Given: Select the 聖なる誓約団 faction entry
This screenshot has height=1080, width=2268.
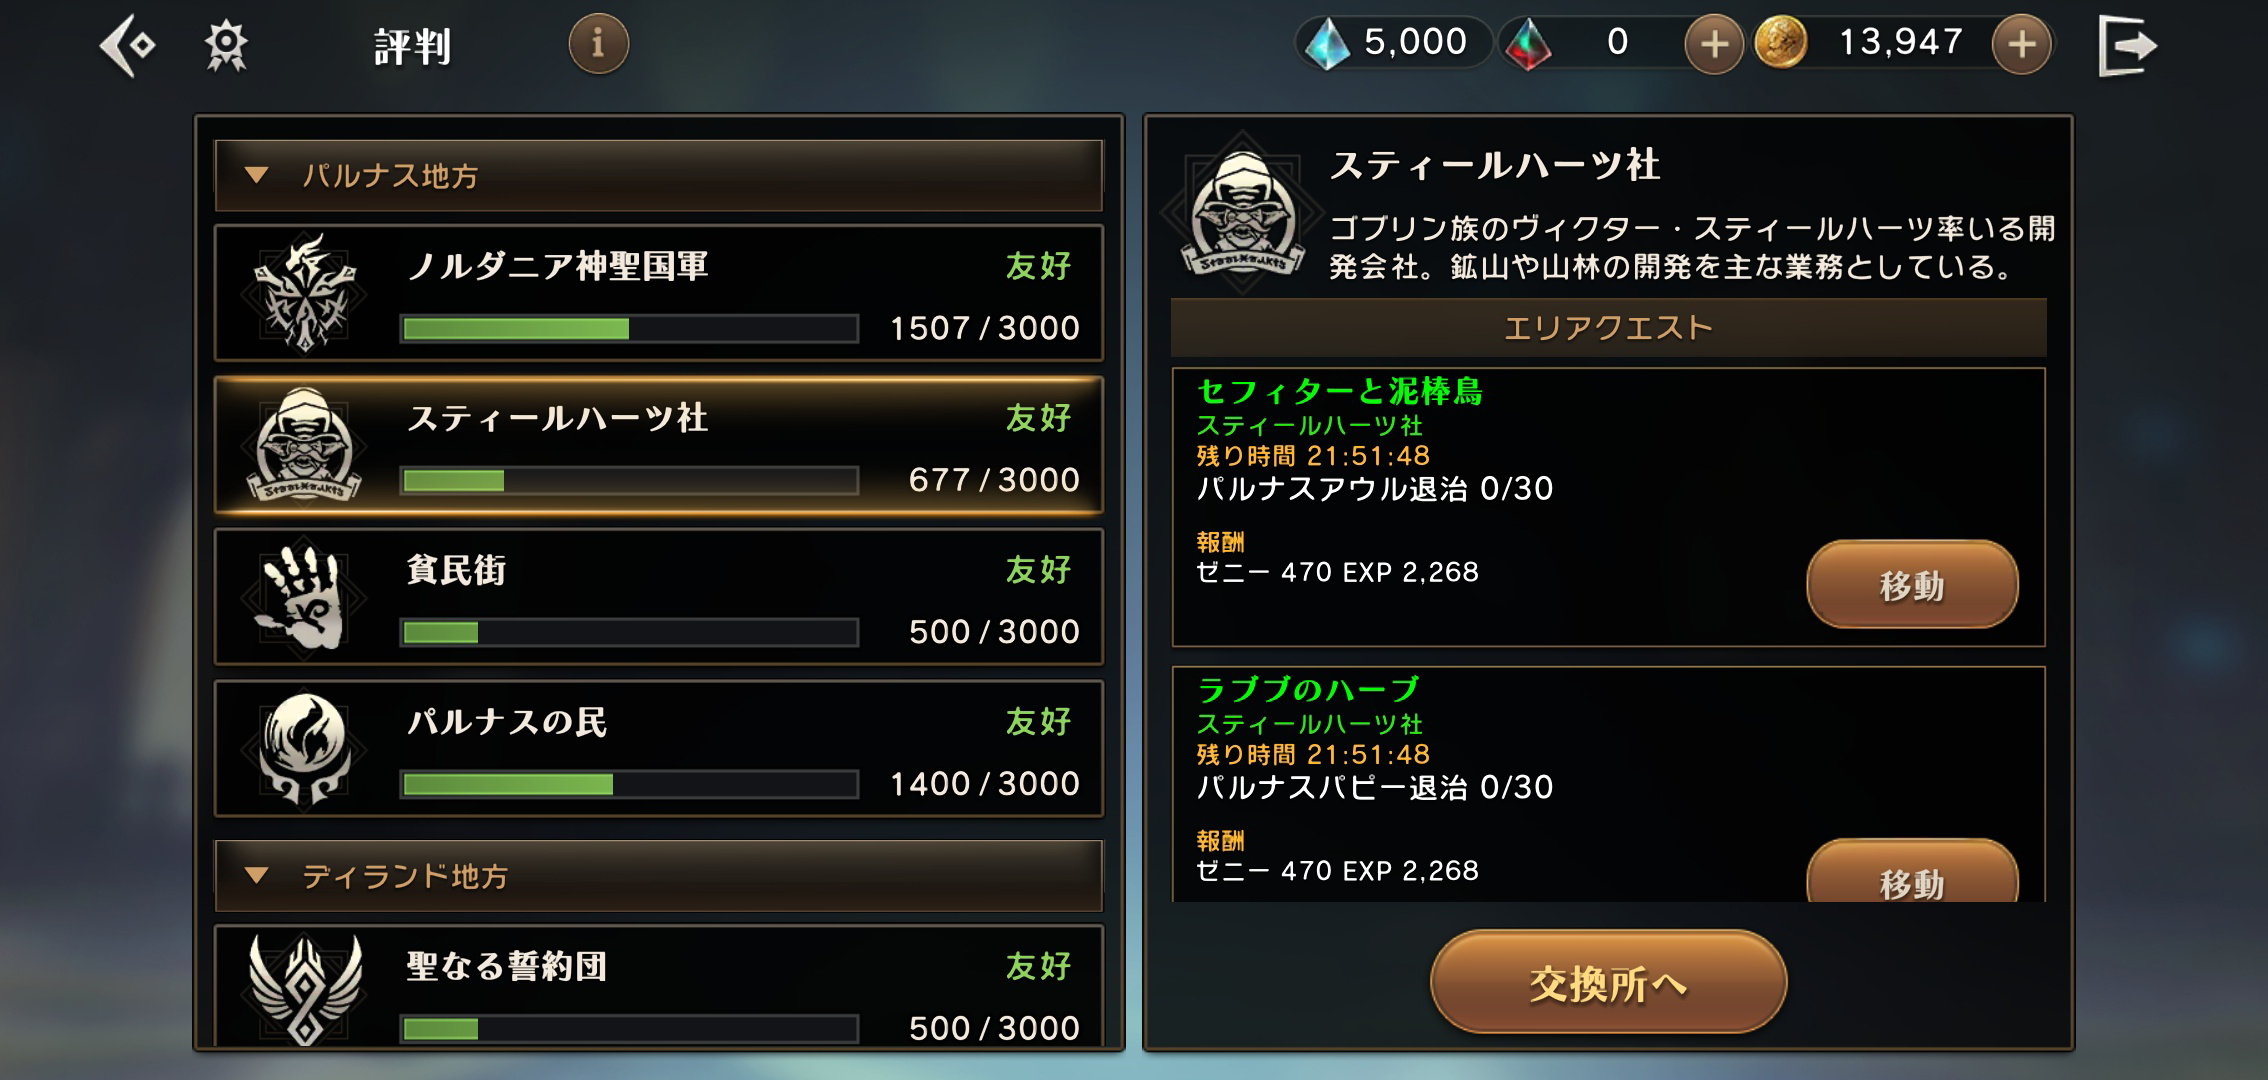Looking at the screenshot, I should pos(658,986).
